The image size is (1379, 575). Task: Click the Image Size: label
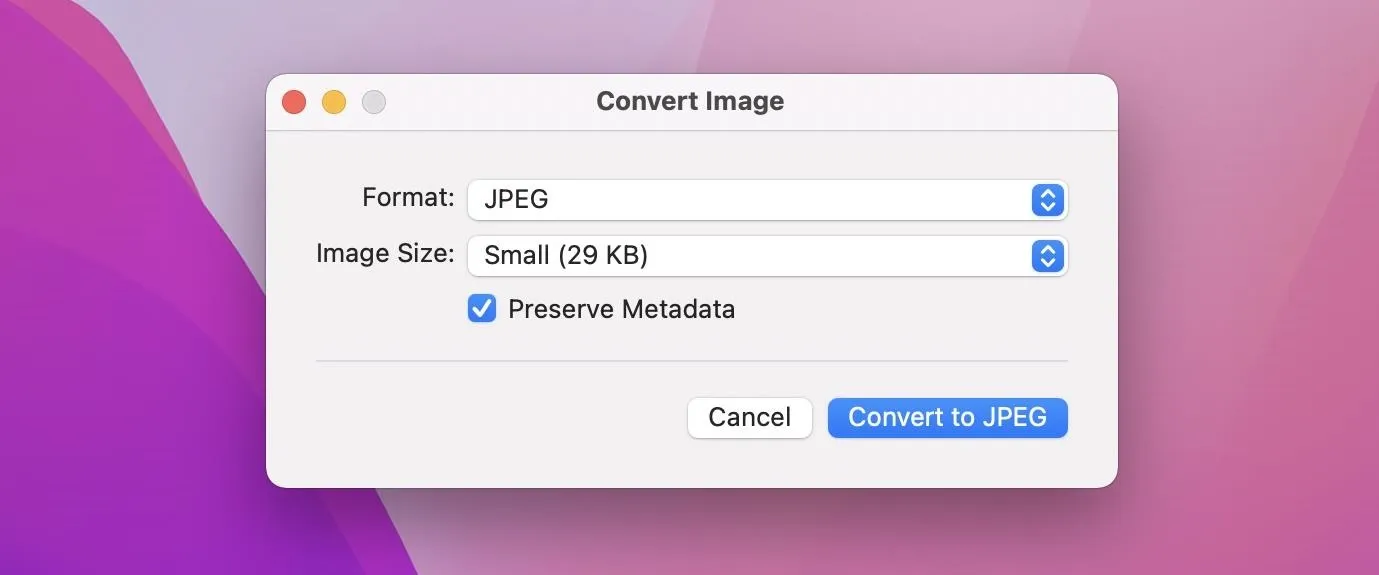pos(385,253)
